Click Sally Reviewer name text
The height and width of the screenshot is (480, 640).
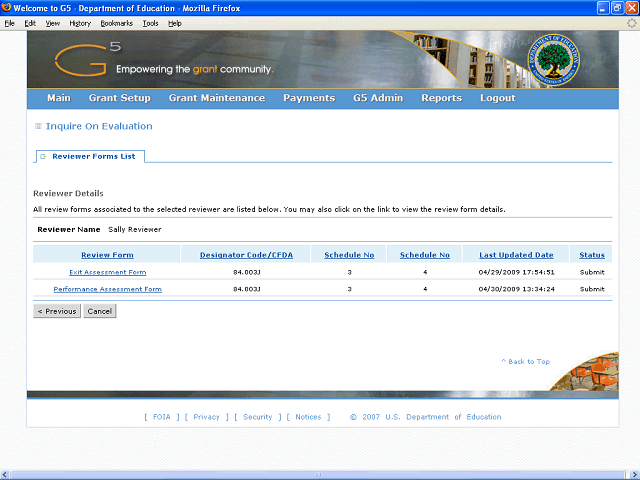(135, 230)
